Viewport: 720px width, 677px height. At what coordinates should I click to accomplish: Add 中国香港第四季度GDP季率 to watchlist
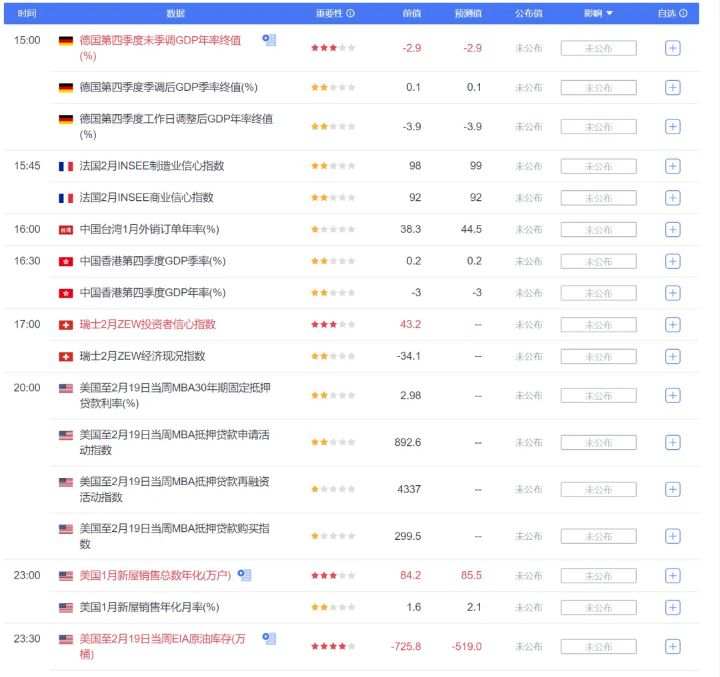point(672,261)
